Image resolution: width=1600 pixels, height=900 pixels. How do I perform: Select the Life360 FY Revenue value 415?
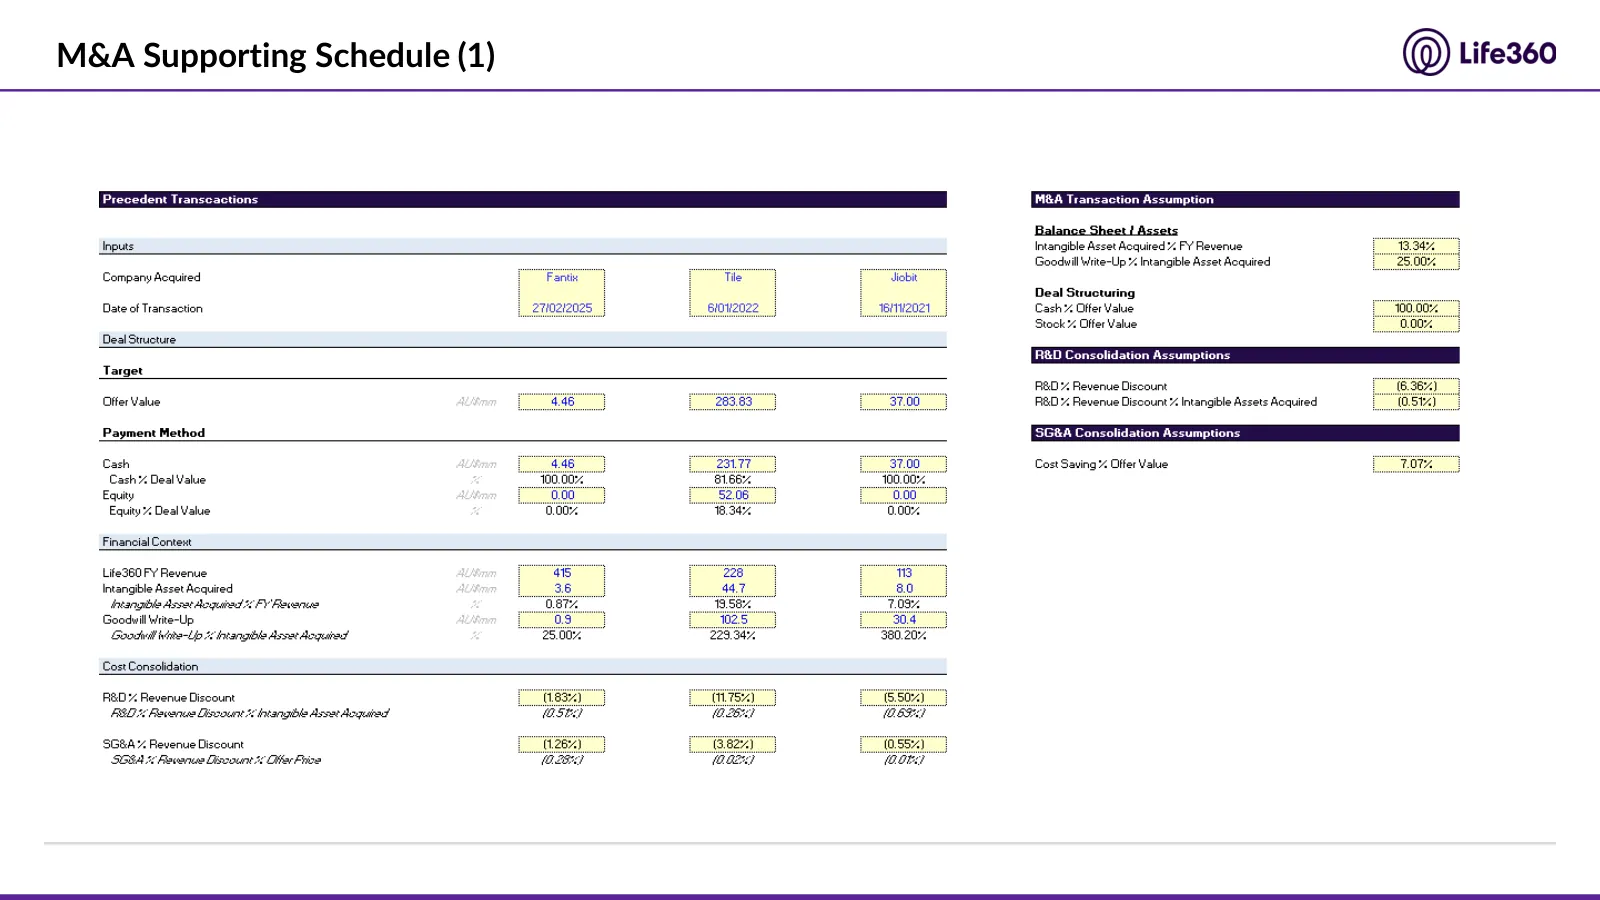pos(562,573)
